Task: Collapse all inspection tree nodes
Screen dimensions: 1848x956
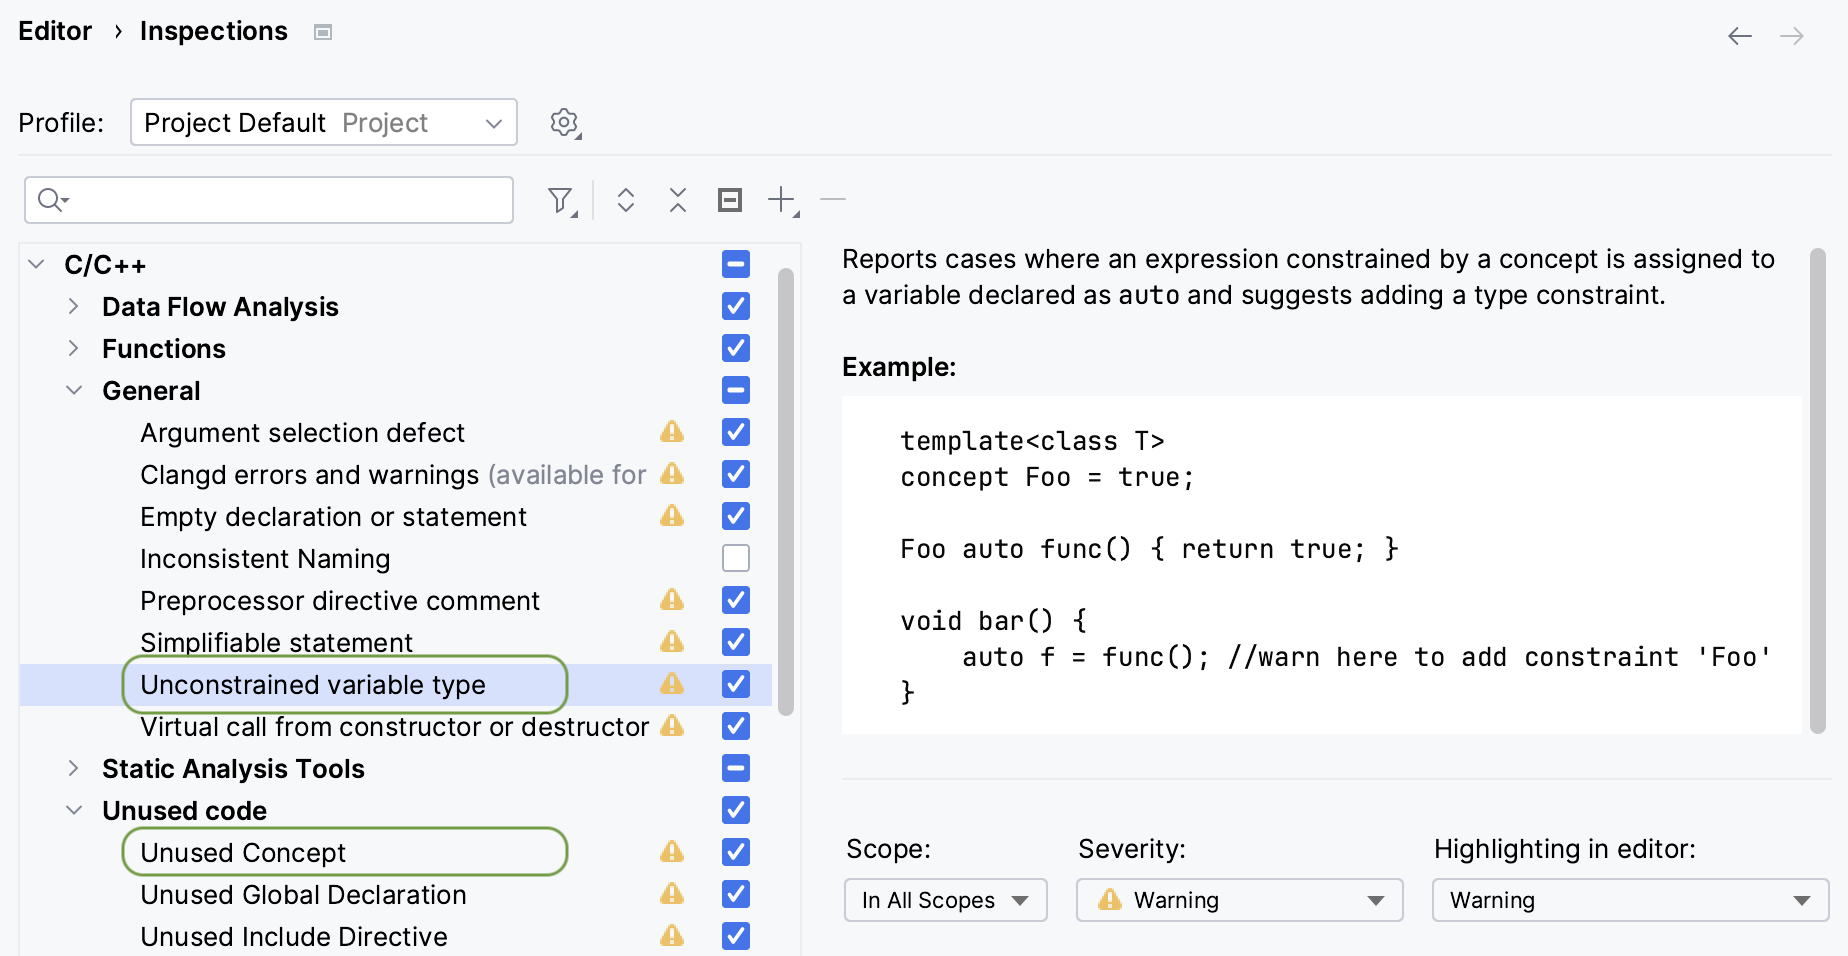Action: [x=678, y=201]
